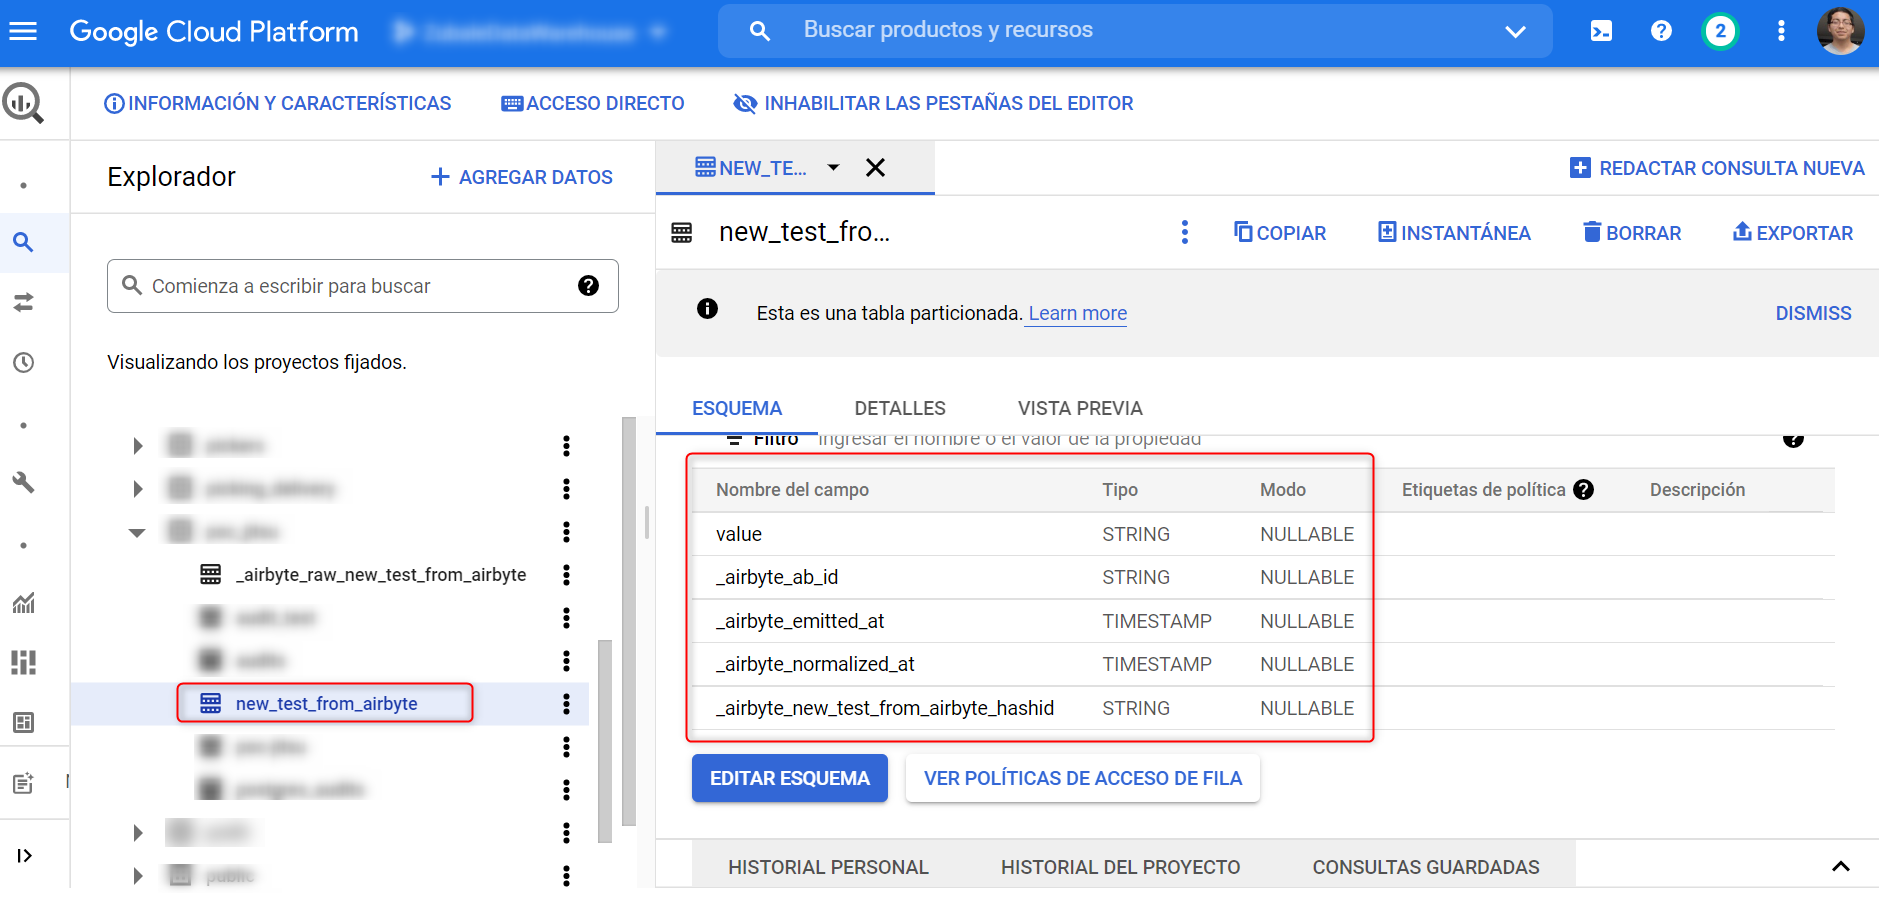Switch to the DETALLES tab

pyautogui.click(x=900, y=408)
